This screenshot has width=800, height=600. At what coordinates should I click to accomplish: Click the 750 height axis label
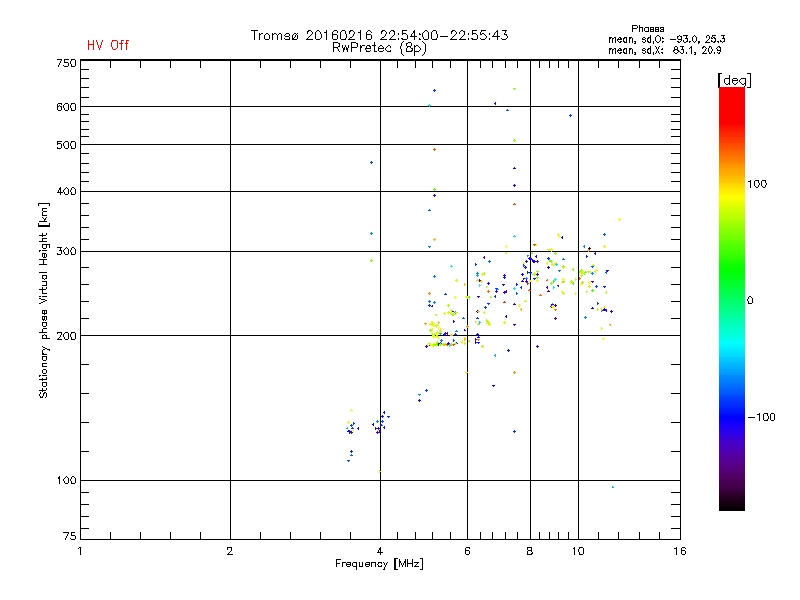tap(66, 63)
